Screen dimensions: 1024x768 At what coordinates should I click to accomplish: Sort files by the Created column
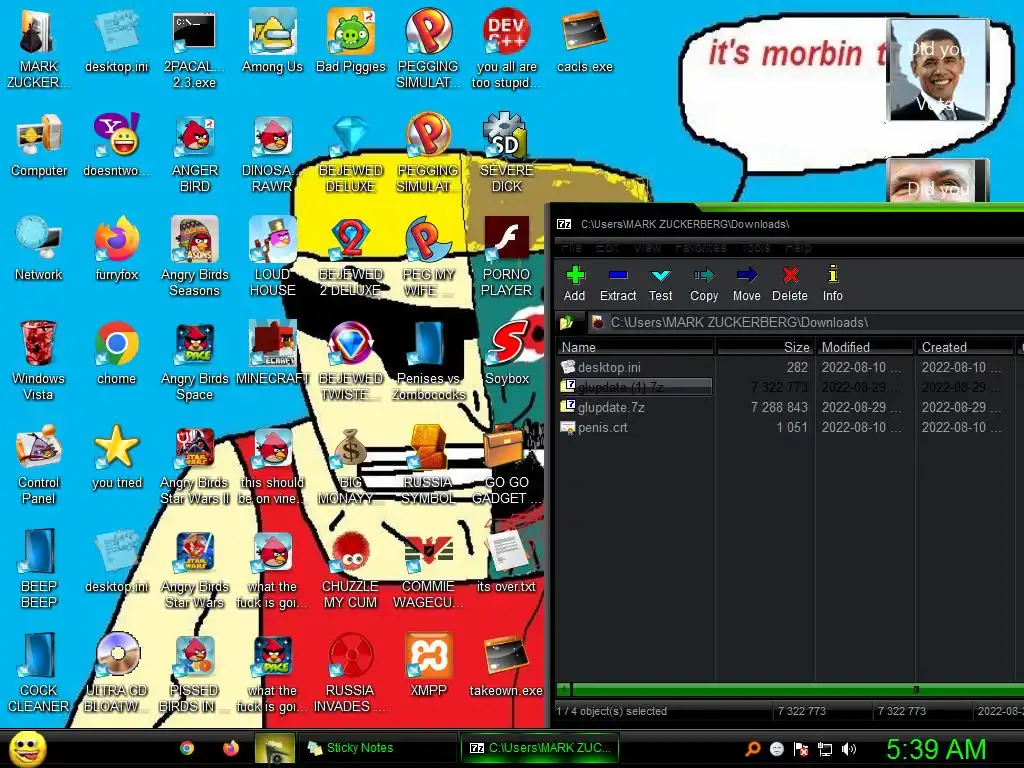[x=965, y=347]
